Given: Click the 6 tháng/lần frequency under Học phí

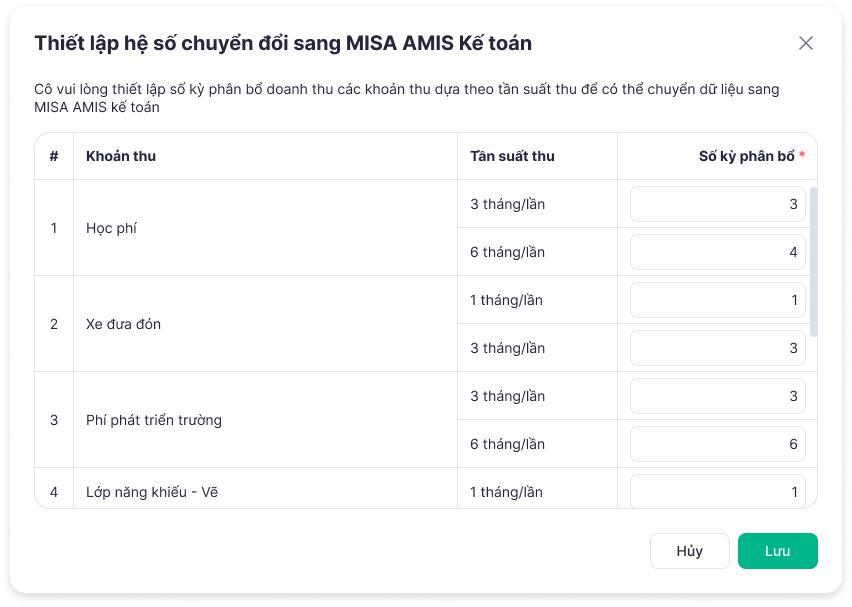Looking at the screenshot, I should 507,252.
